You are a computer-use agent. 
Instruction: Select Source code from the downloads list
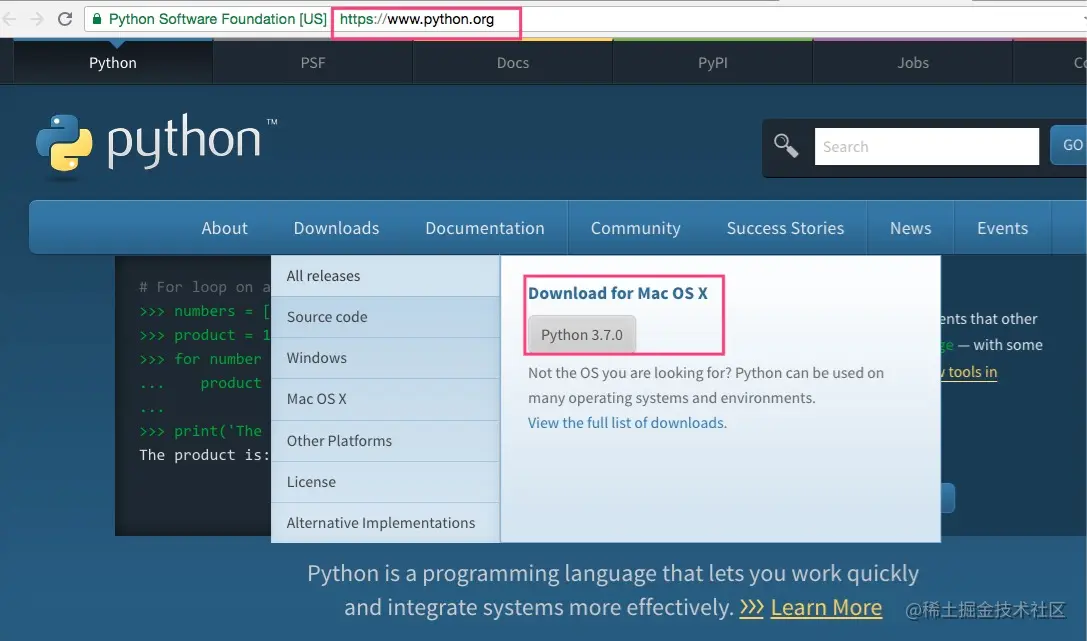(x=327, y=317)
